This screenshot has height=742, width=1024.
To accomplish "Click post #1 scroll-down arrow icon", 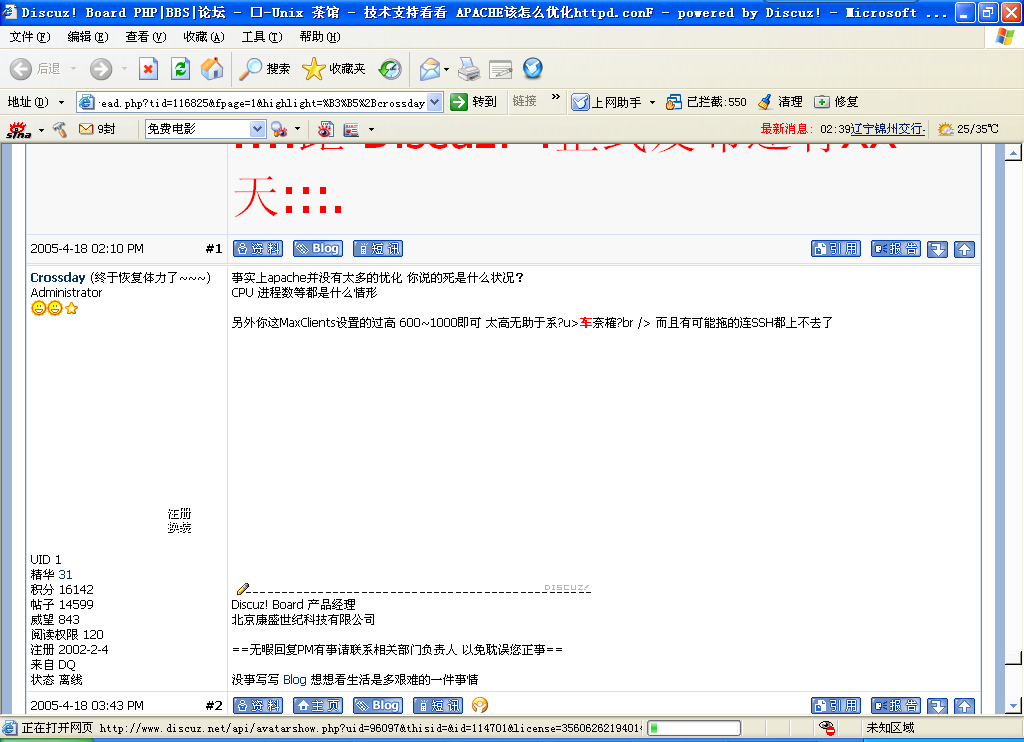I will click(x=937, y=249).
